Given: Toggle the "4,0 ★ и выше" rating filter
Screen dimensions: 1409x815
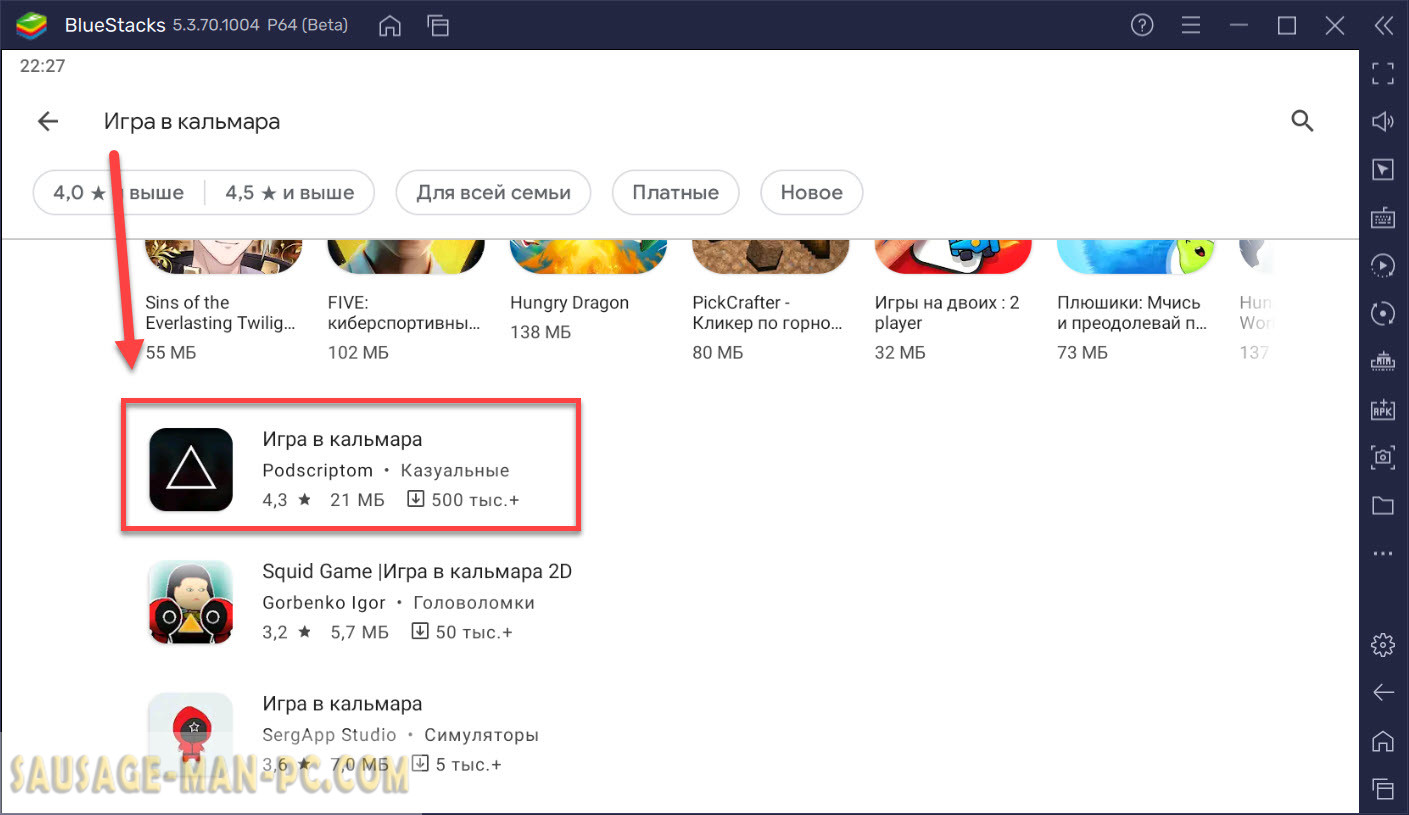Looking at the screenshot, I should (118, 193).
